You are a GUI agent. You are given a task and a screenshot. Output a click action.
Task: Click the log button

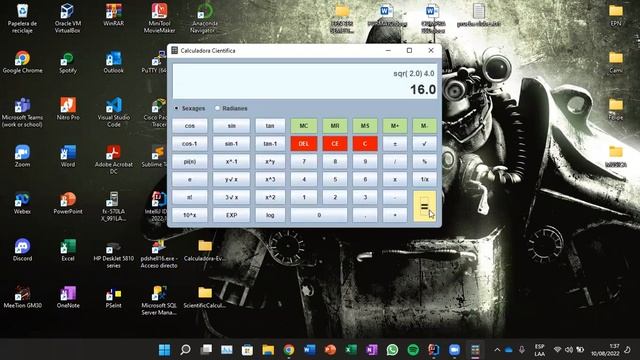click(270, 215)
